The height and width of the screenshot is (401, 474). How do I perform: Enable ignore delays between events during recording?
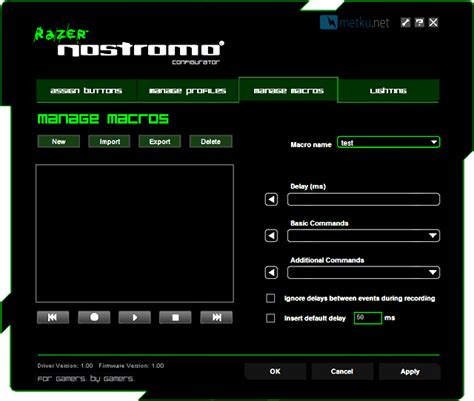[271, 298]
